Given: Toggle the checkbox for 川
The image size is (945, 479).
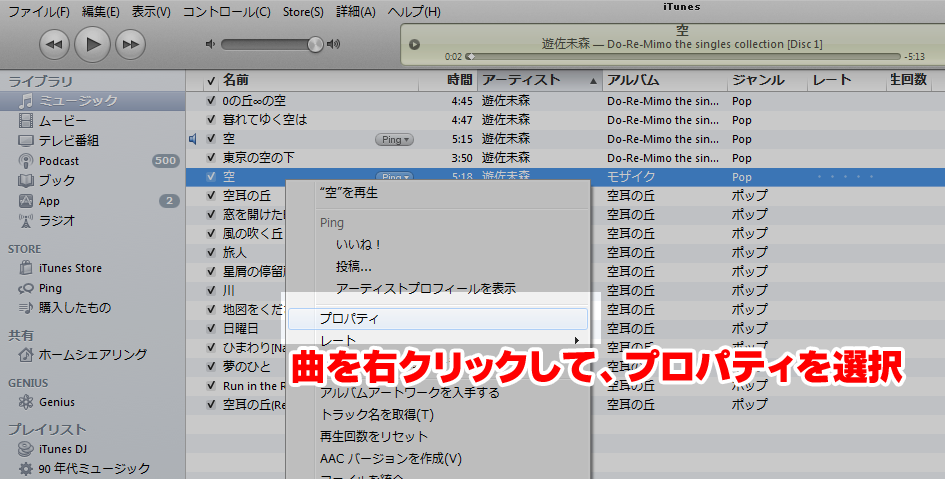Looking at the screenshot, I should [x=210, y=290].
